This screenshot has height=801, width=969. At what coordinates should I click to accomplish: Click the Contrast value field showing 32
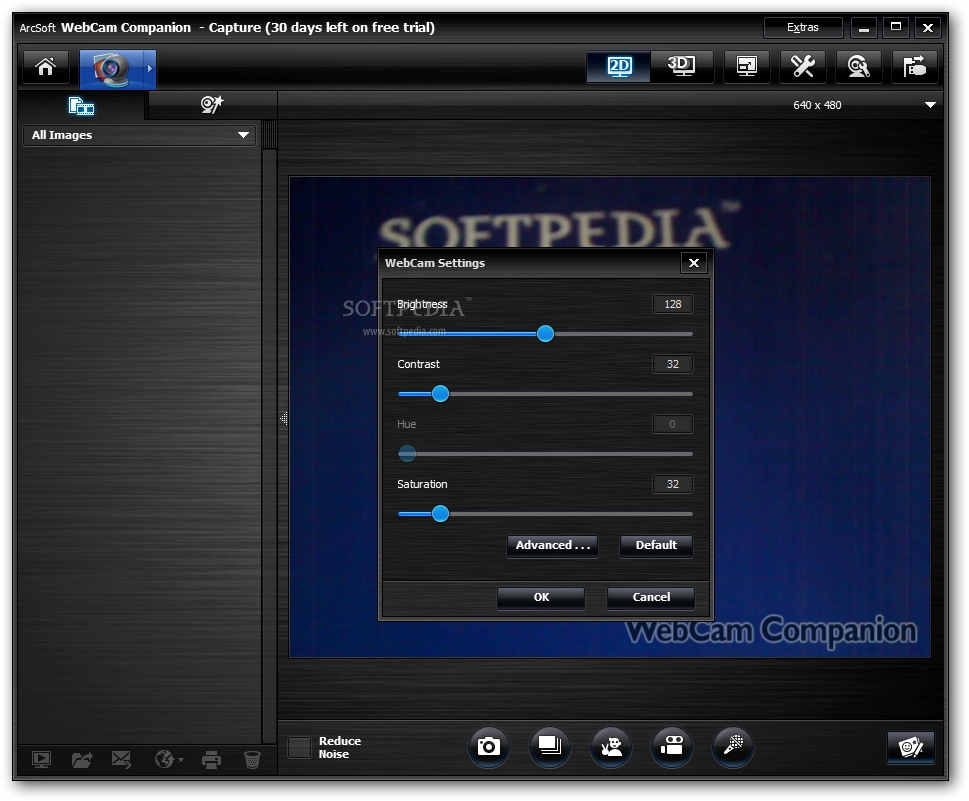point(672,364)
